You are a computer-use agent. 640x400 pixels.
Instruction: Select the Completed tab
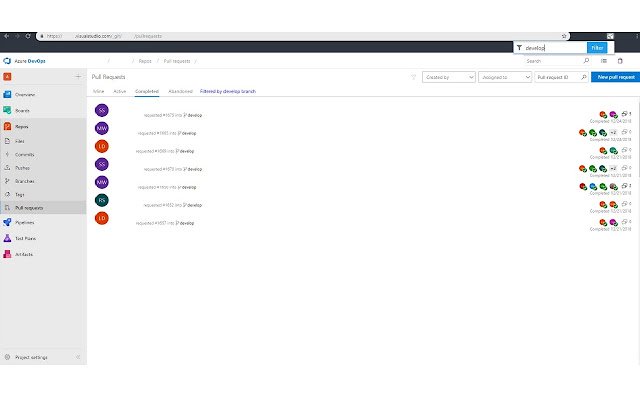tap(147, 91)
